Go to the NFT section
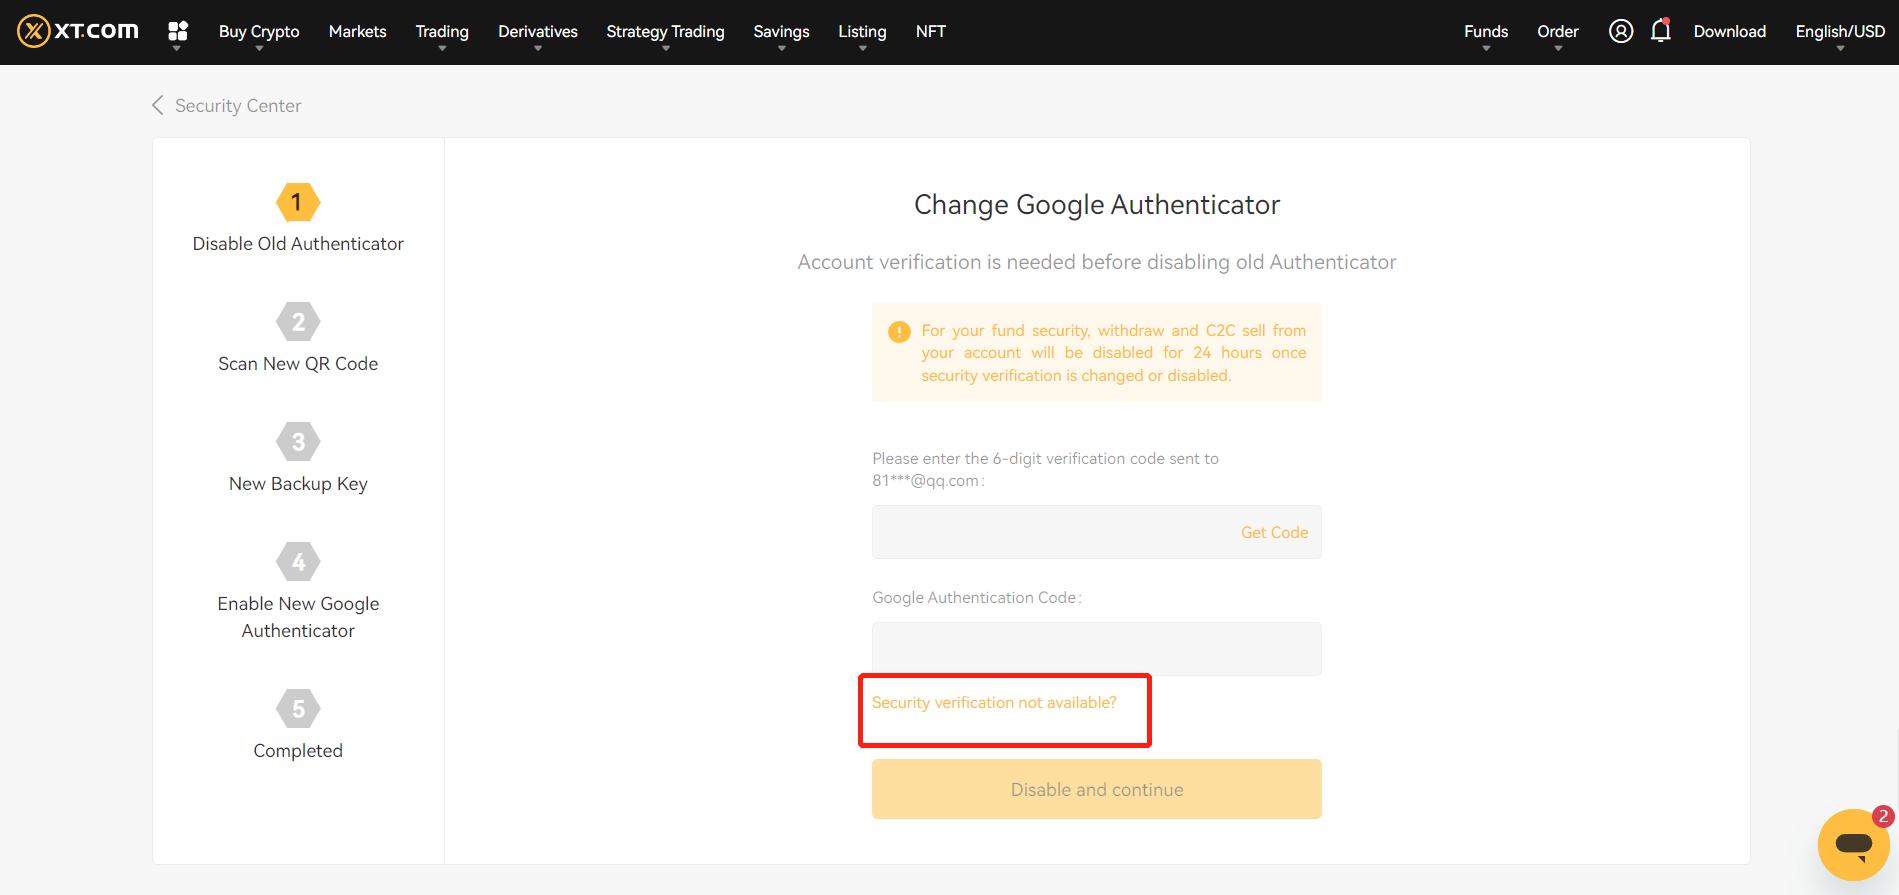Image resolution: width=1899 pixels, height=895 pixels. [930, 32]
